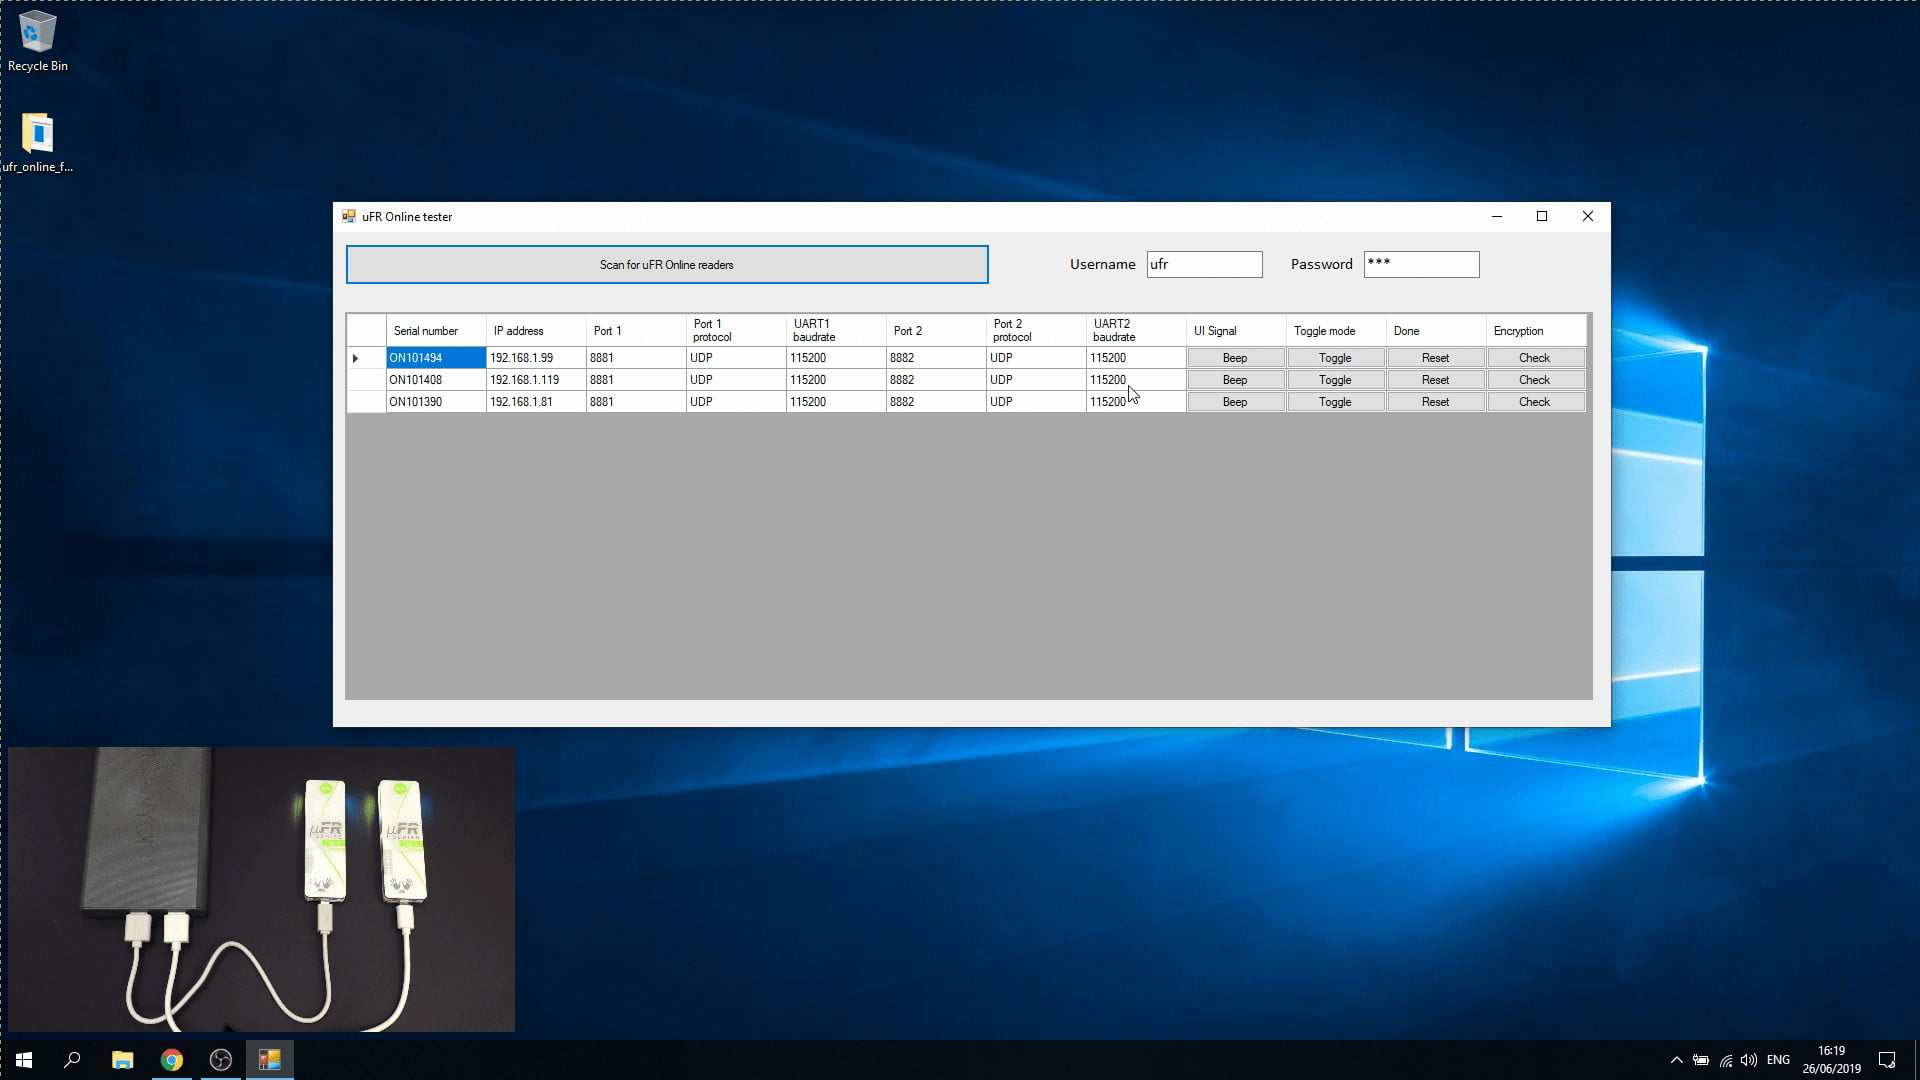Click the Port 1 column header

pos(636,331)
